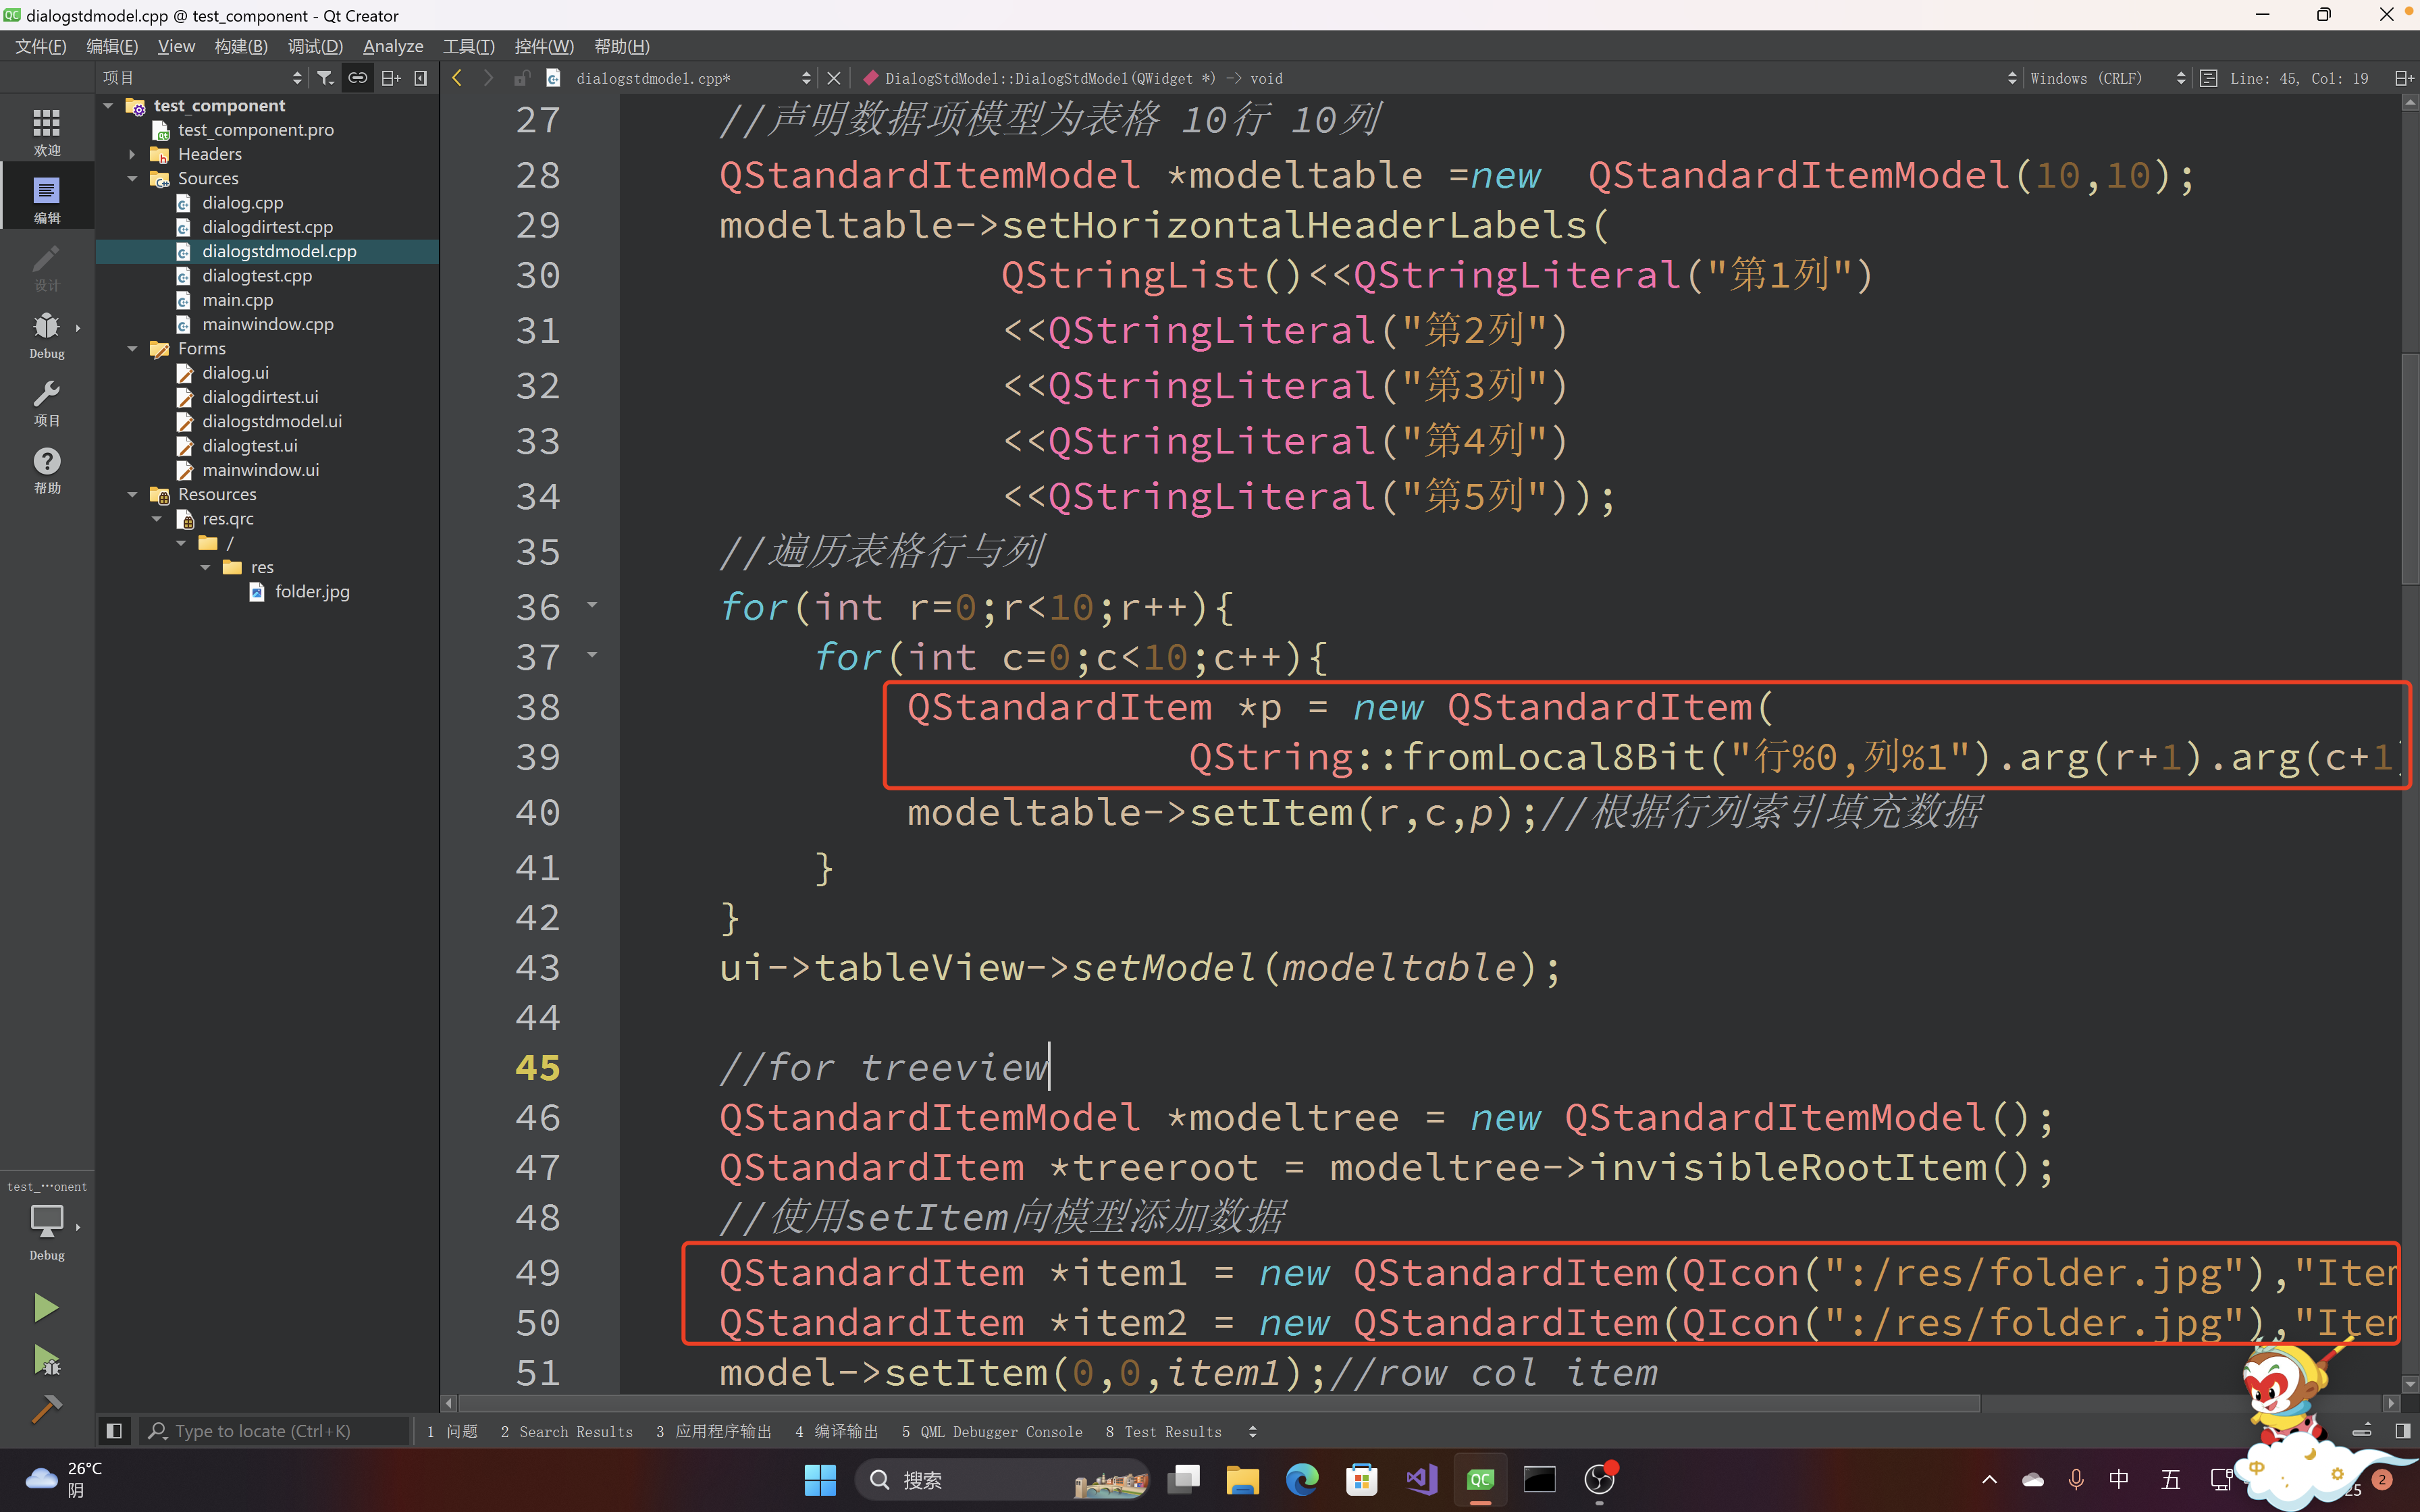Screen dimensions: 2420x1512
Task: Split the project side panel
Action: pos(391,78)
